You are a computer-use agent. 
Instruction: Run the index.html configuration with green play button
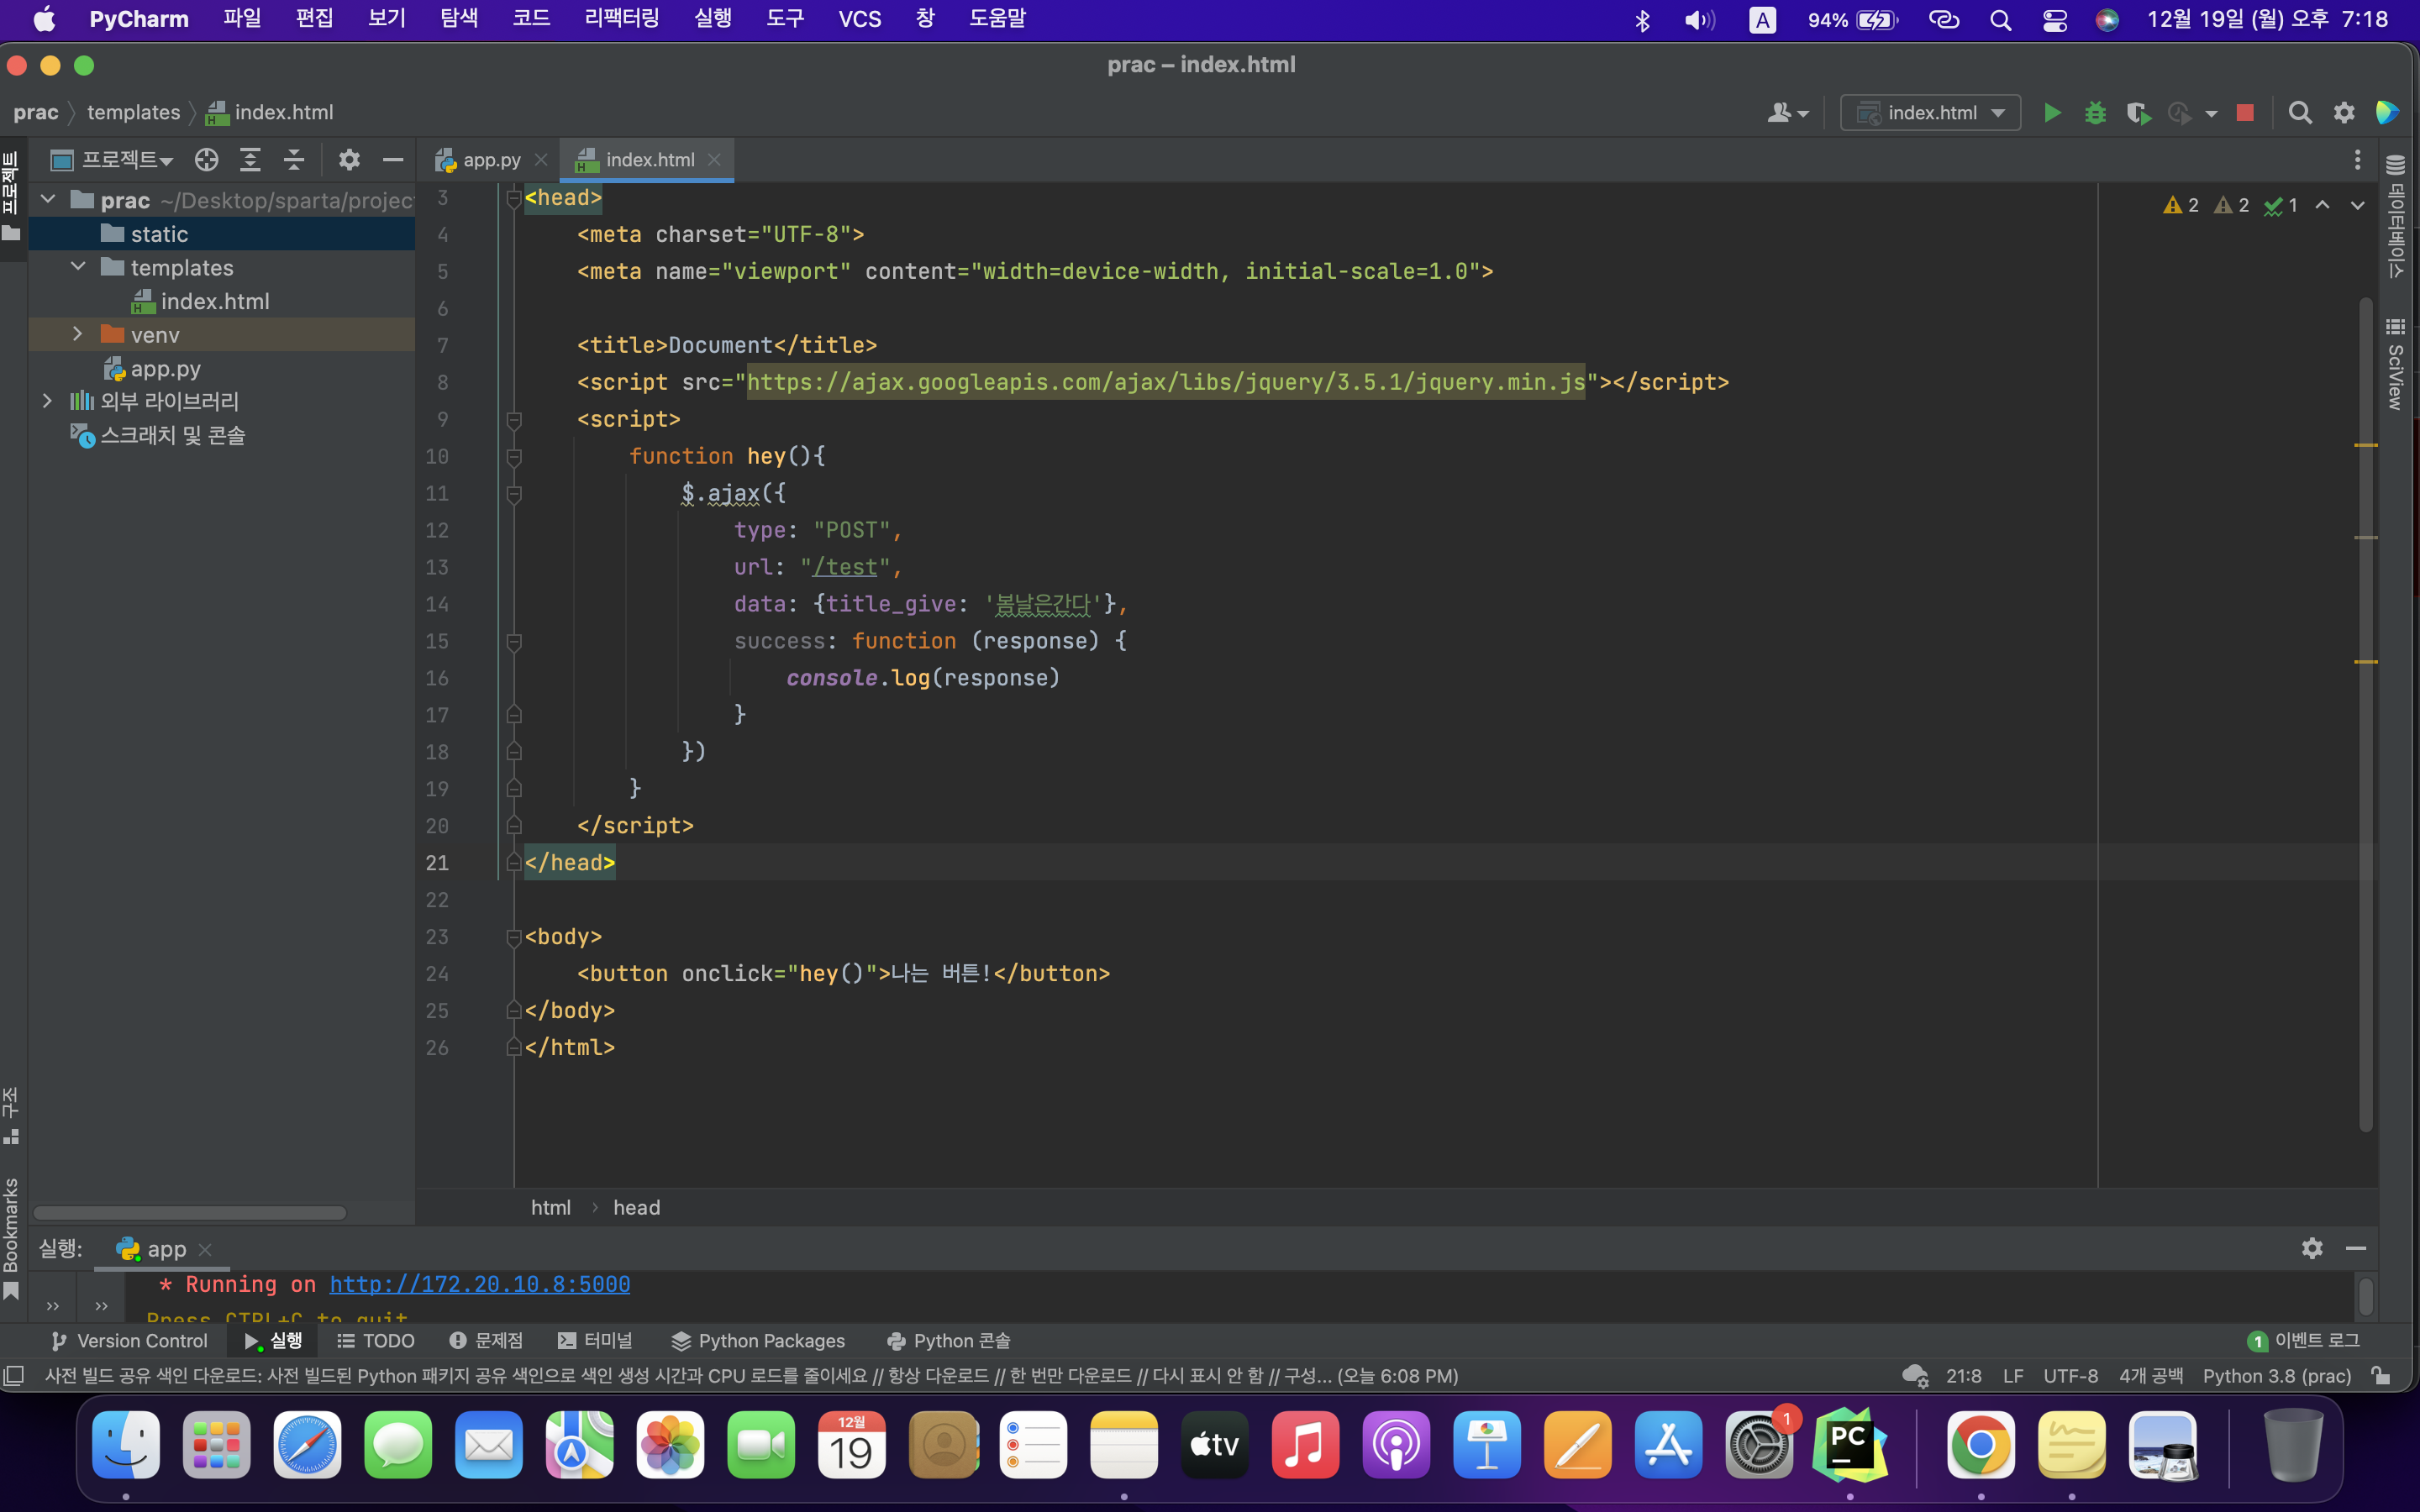pos(2052,113)
